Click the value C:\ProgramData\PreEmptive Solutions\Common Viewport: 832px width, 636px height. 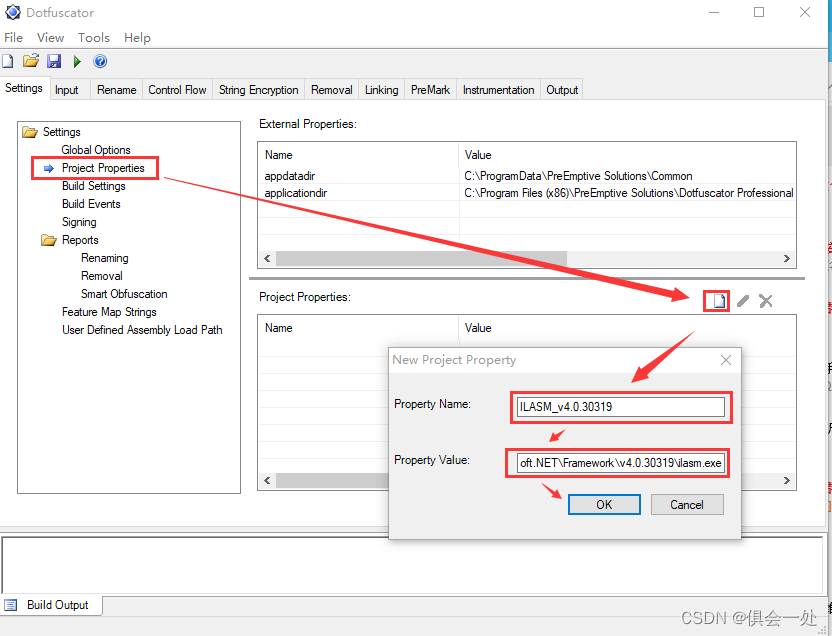pyautogui.click(x=578, y=176)
